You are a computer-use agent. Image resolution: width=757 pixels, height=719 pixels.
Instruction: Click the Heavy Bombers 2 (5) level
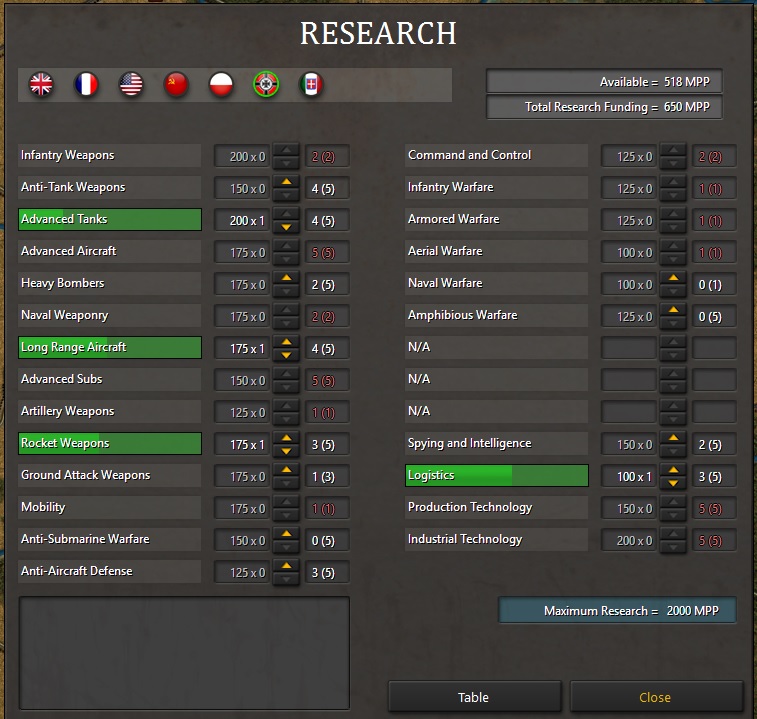click(327, 285)
